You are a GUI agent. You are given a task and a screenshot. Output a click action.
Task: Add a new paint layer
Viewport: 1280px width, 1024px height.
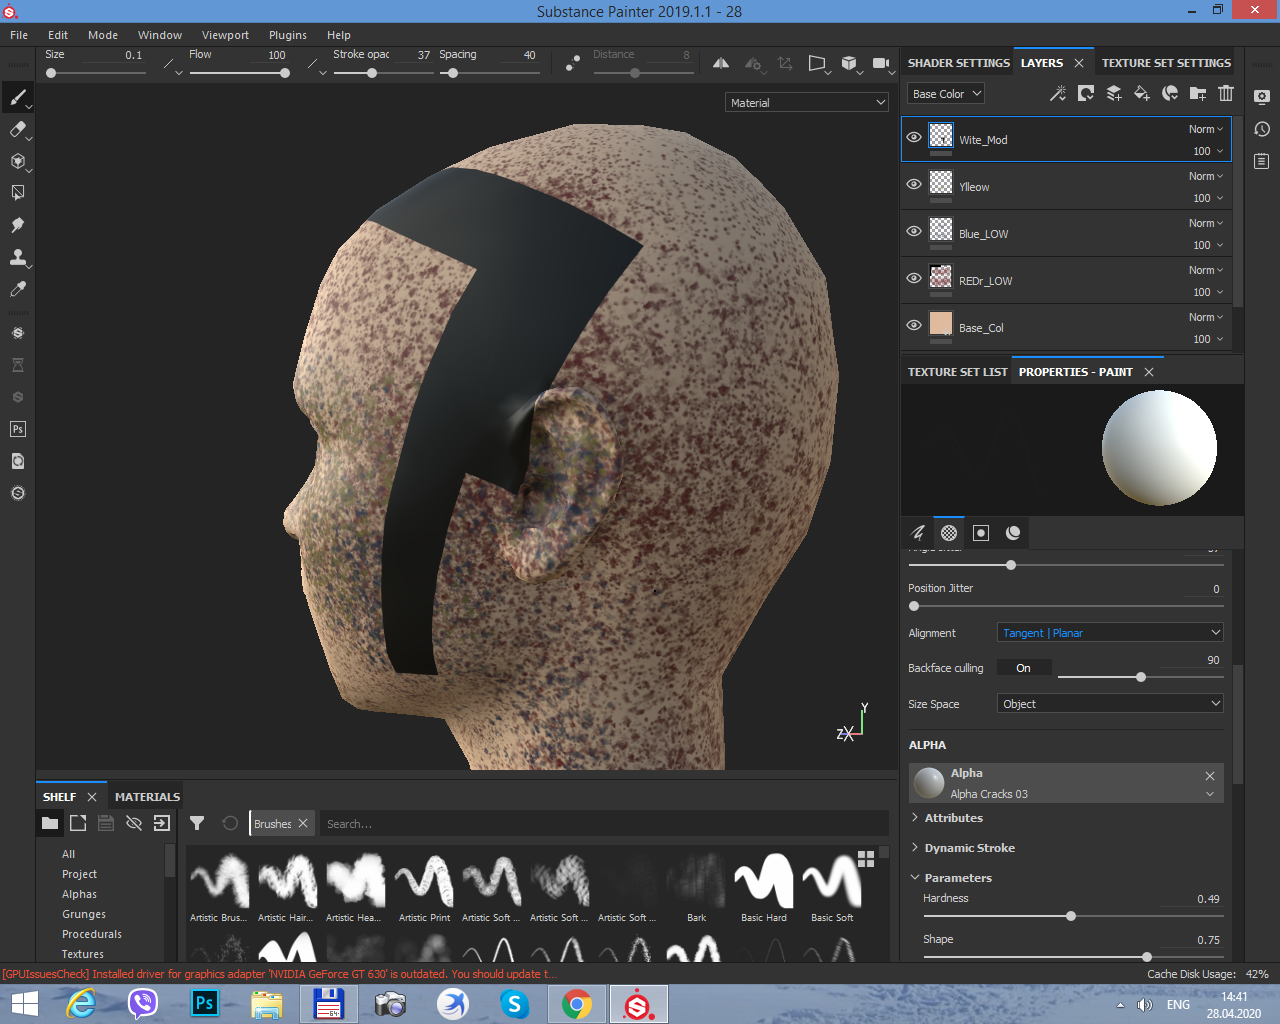pyautogui.click(x=1113, y=93)
